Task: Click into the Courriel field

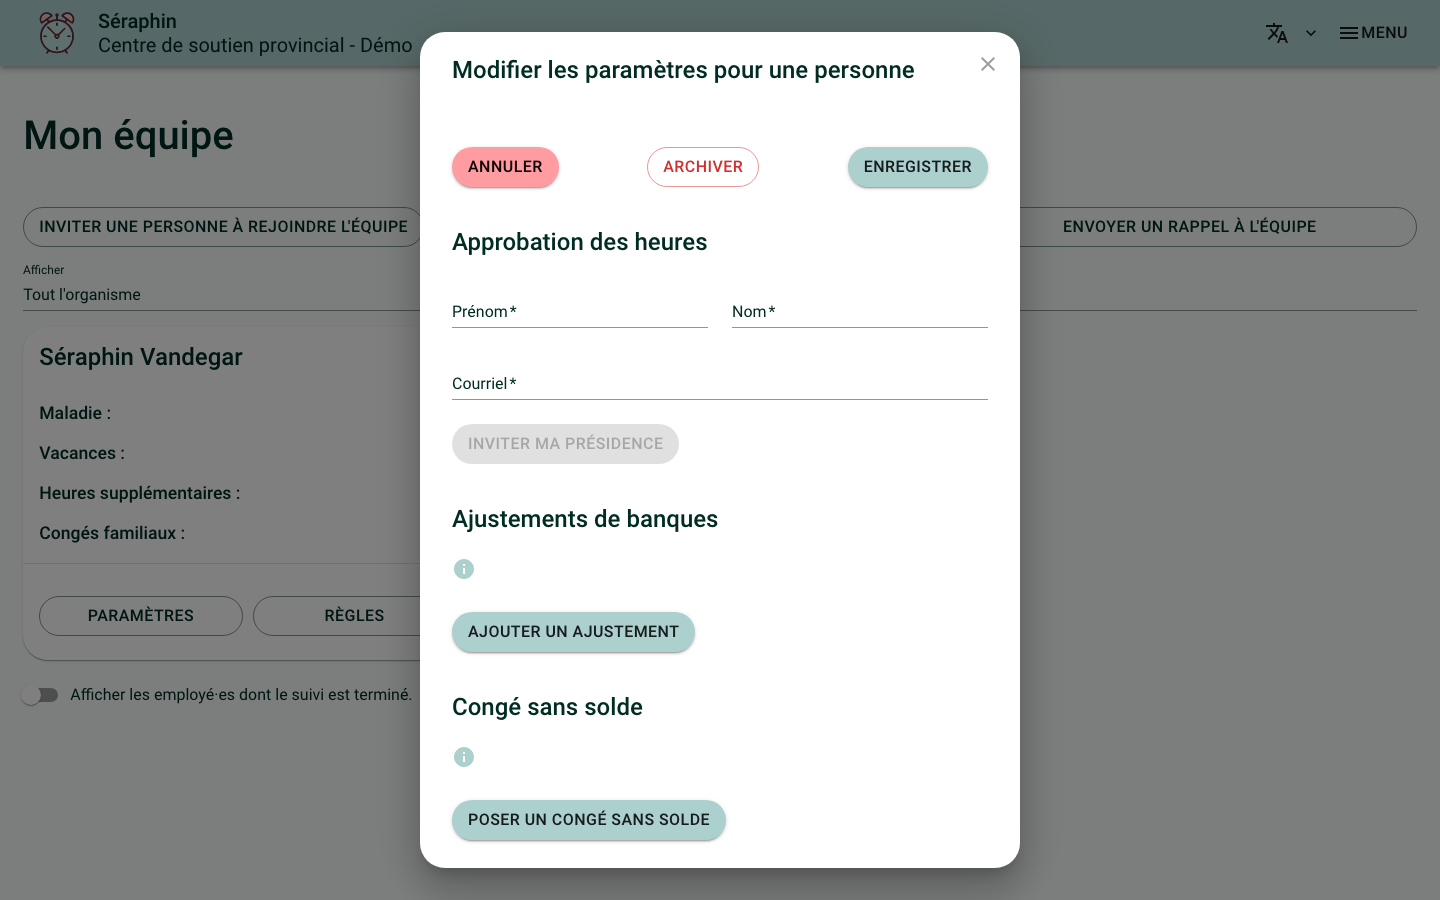Action: click(720, 384)
